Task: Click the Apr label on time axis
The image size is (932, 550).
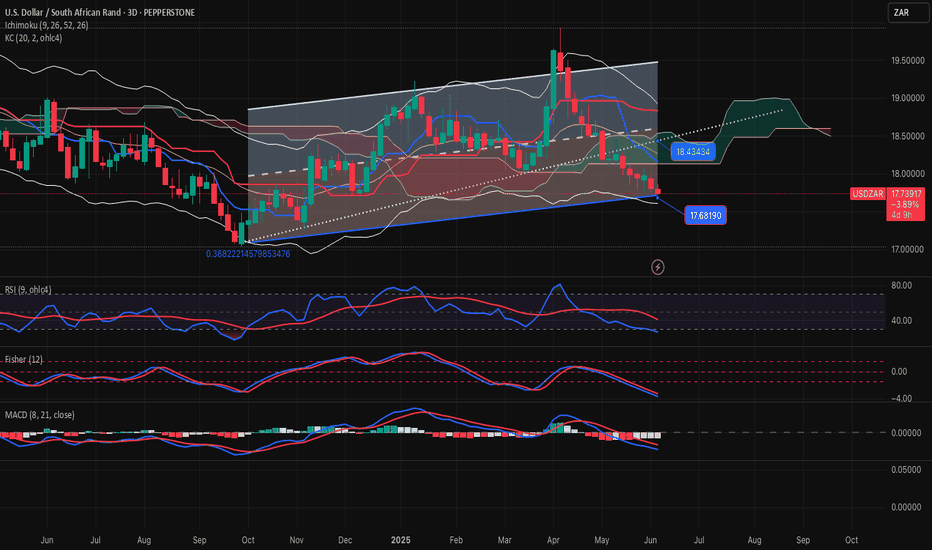Action: 553,540
